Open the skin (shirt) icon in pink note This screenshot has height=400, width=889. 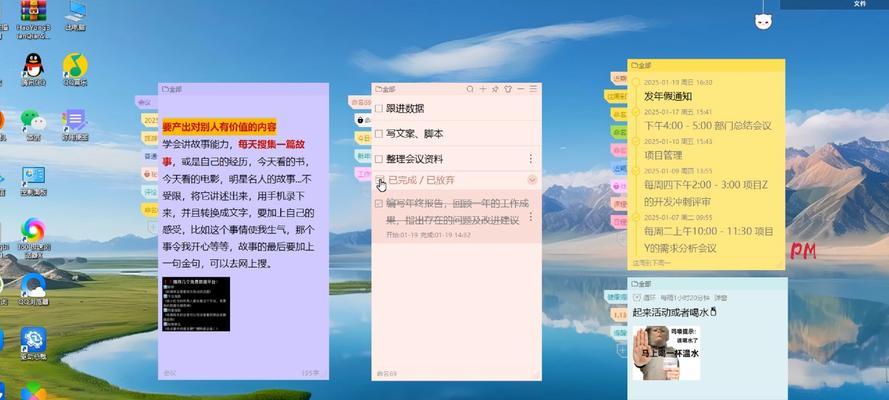[x=508, y=90]
